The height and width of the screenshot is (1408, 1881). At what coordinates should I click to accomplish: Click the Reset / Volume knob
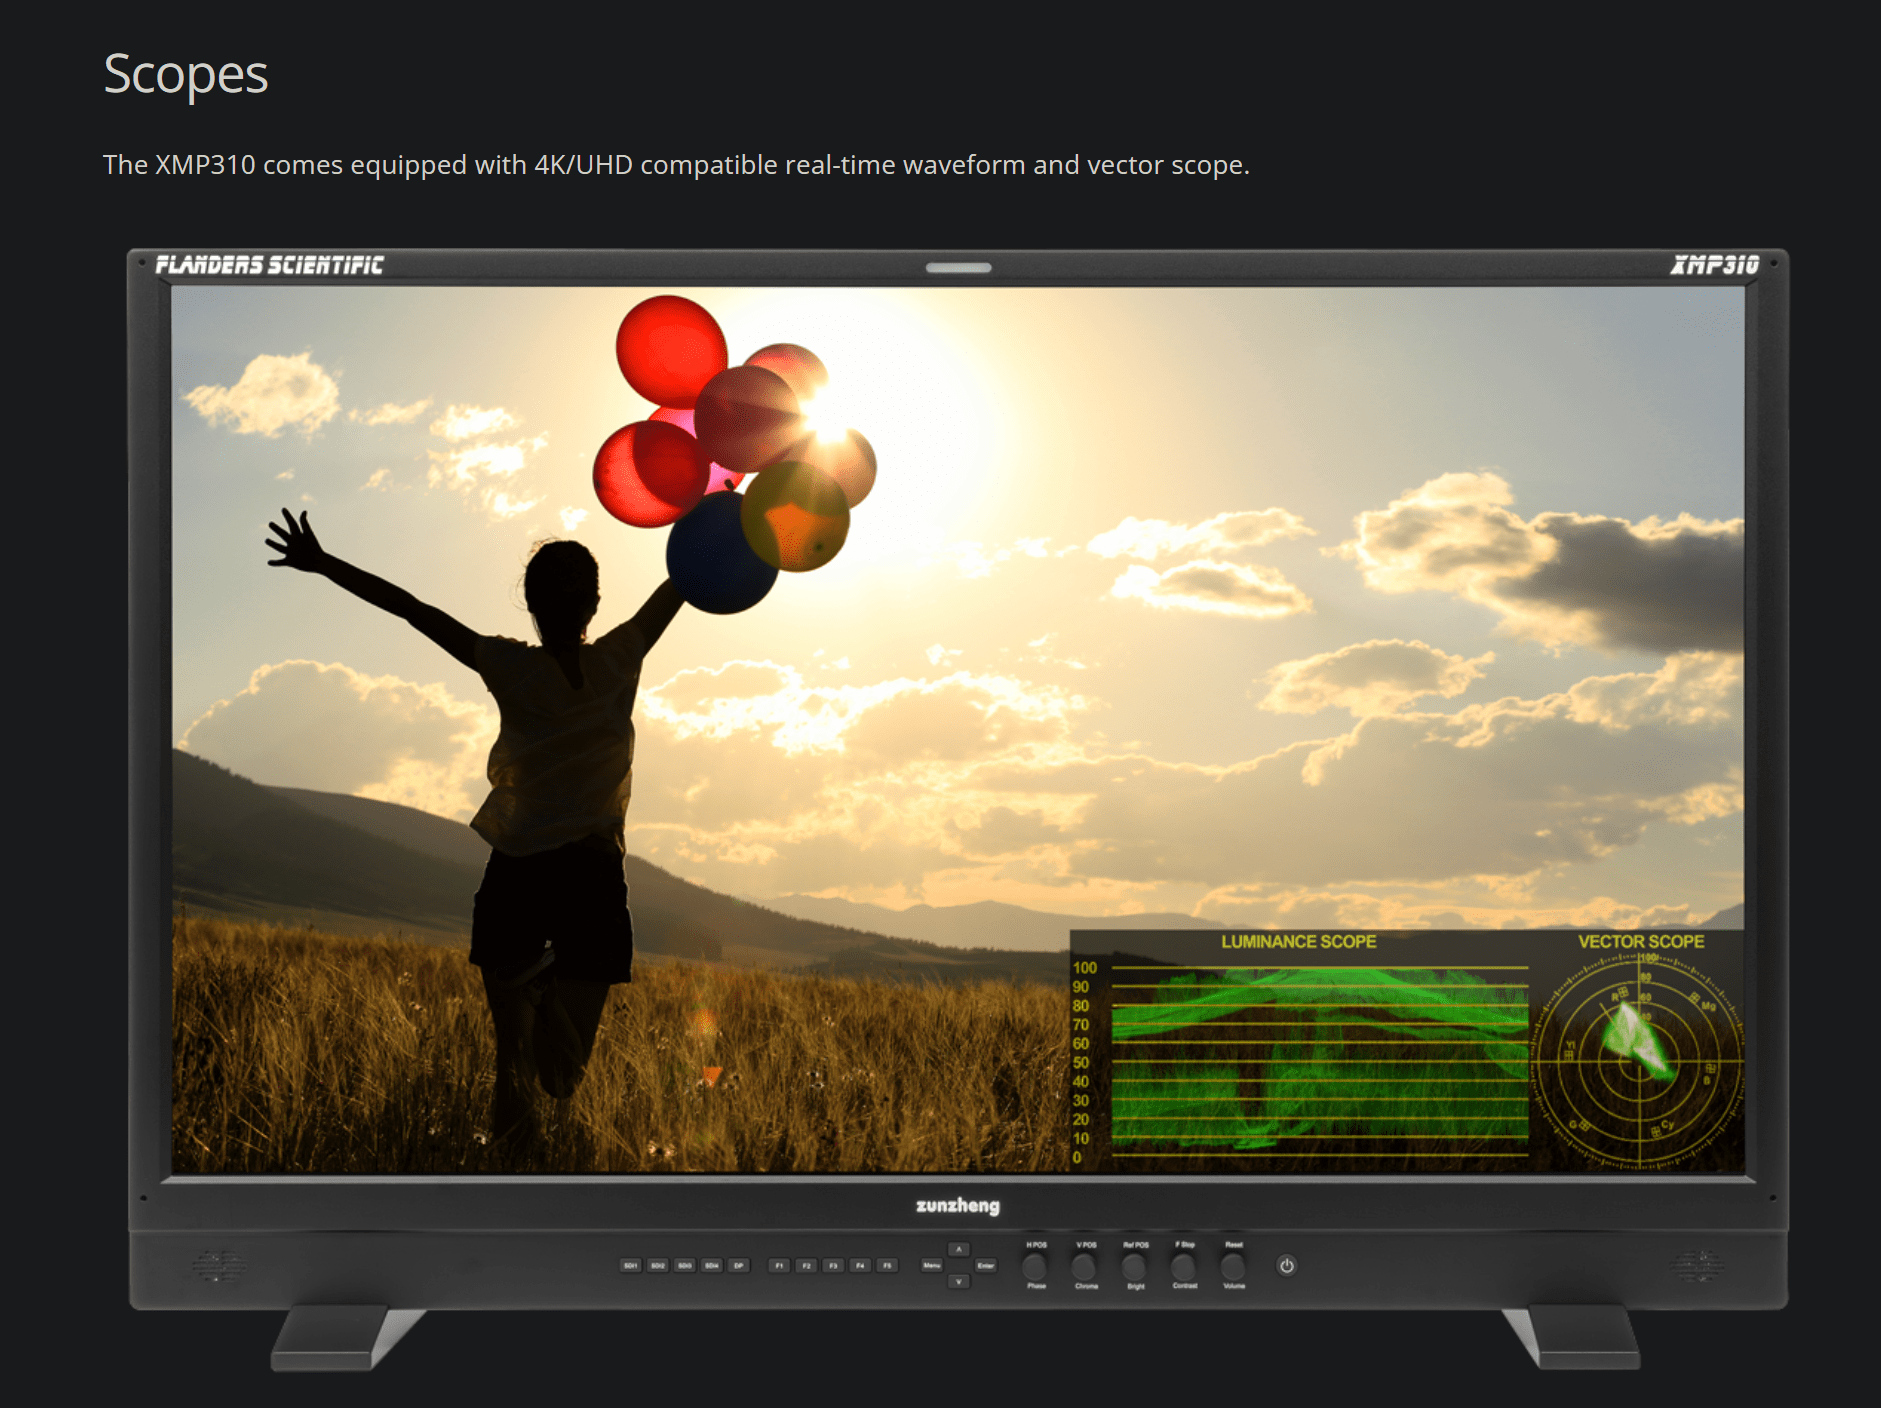[1234, 1266]
